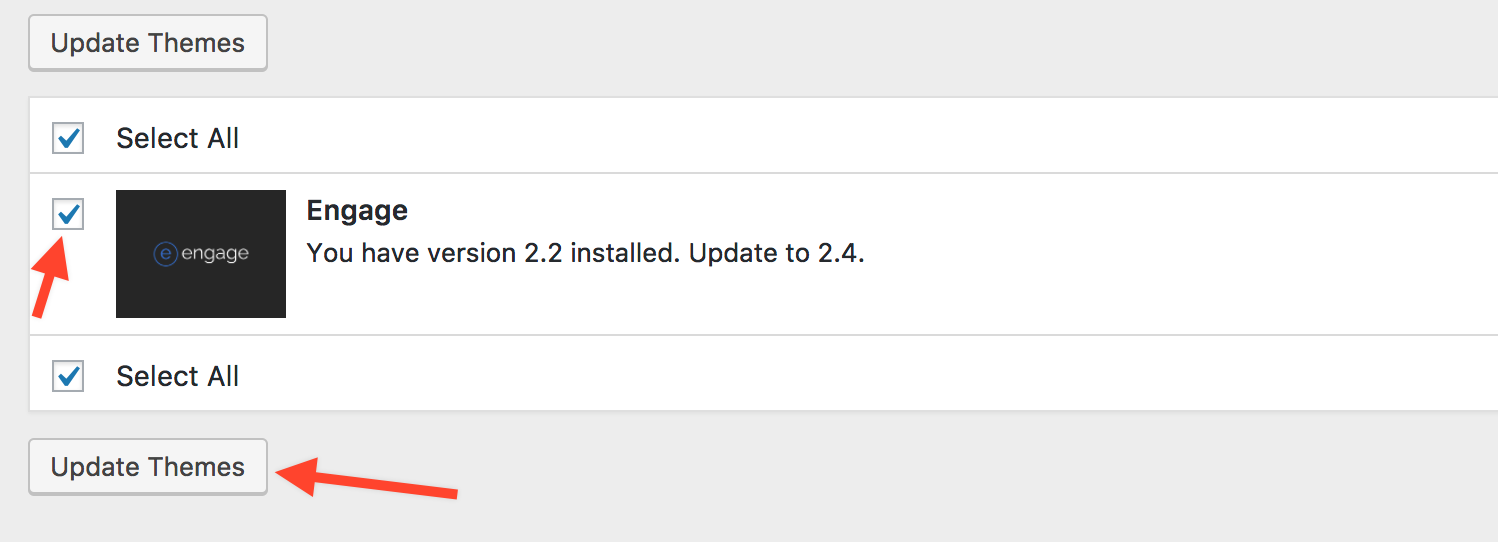This screenshot has width=1498, height=542.
Task: Click the circled 'e' logo icon in Engage thumbnail
Action: [x=165, y=254]
